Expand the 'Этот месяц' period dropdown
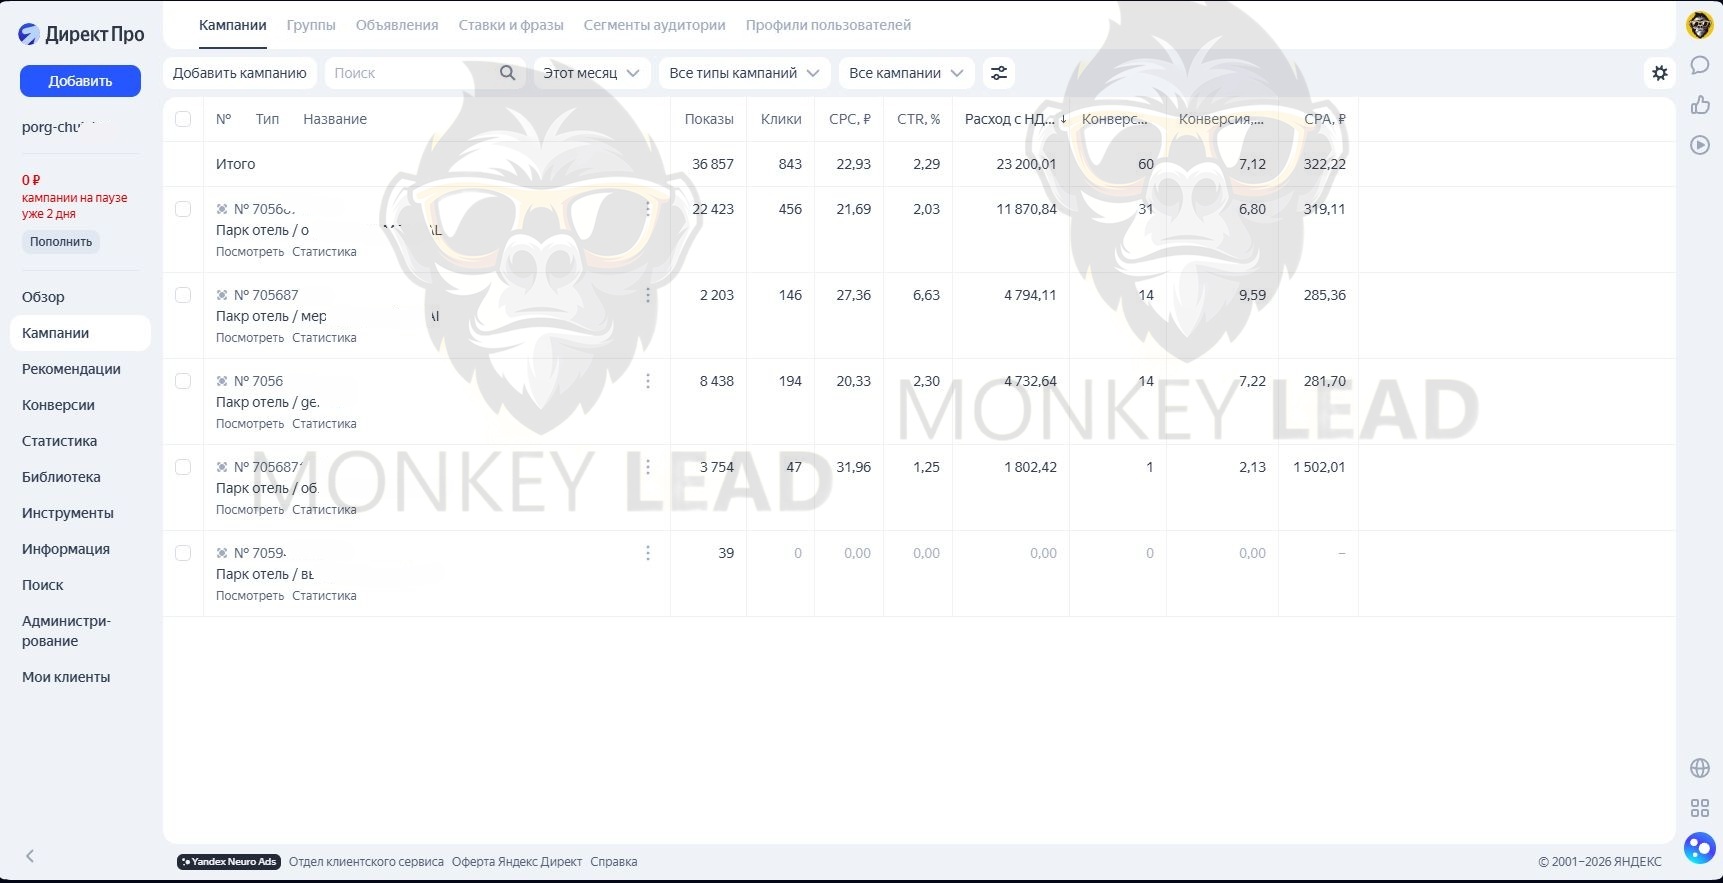This screenshot has height=883, width=1723. pos(591,73)
